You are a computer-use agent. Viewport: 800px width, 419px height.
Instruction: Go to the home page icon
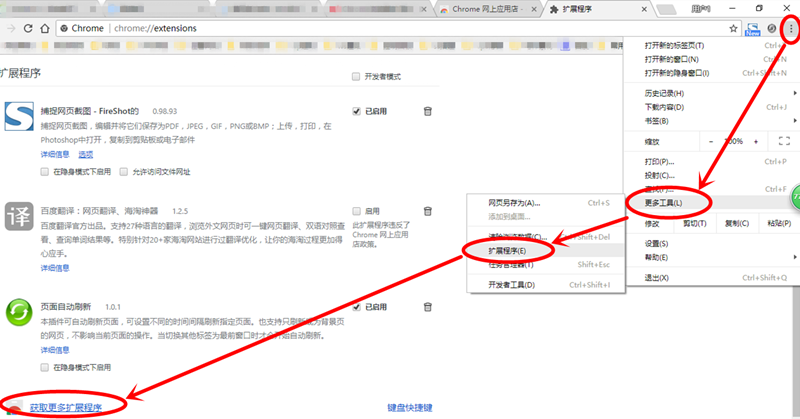(x=45, y=29)
